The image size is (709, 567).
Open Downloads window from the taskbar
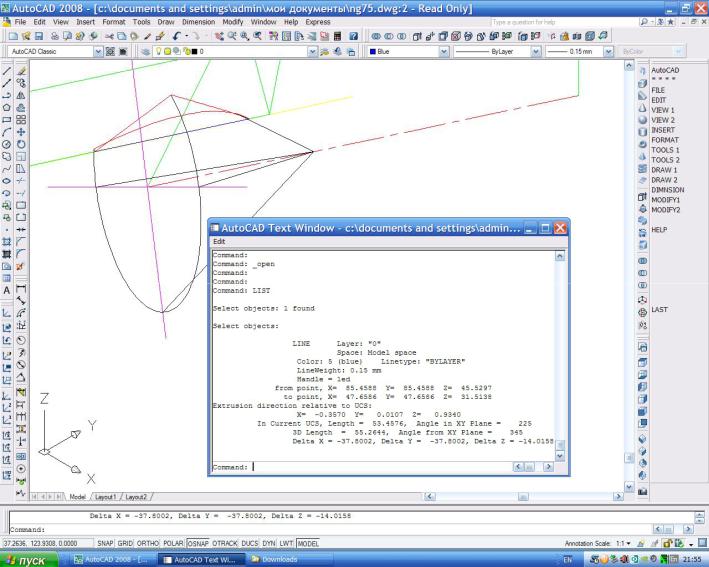pos(289,560)
